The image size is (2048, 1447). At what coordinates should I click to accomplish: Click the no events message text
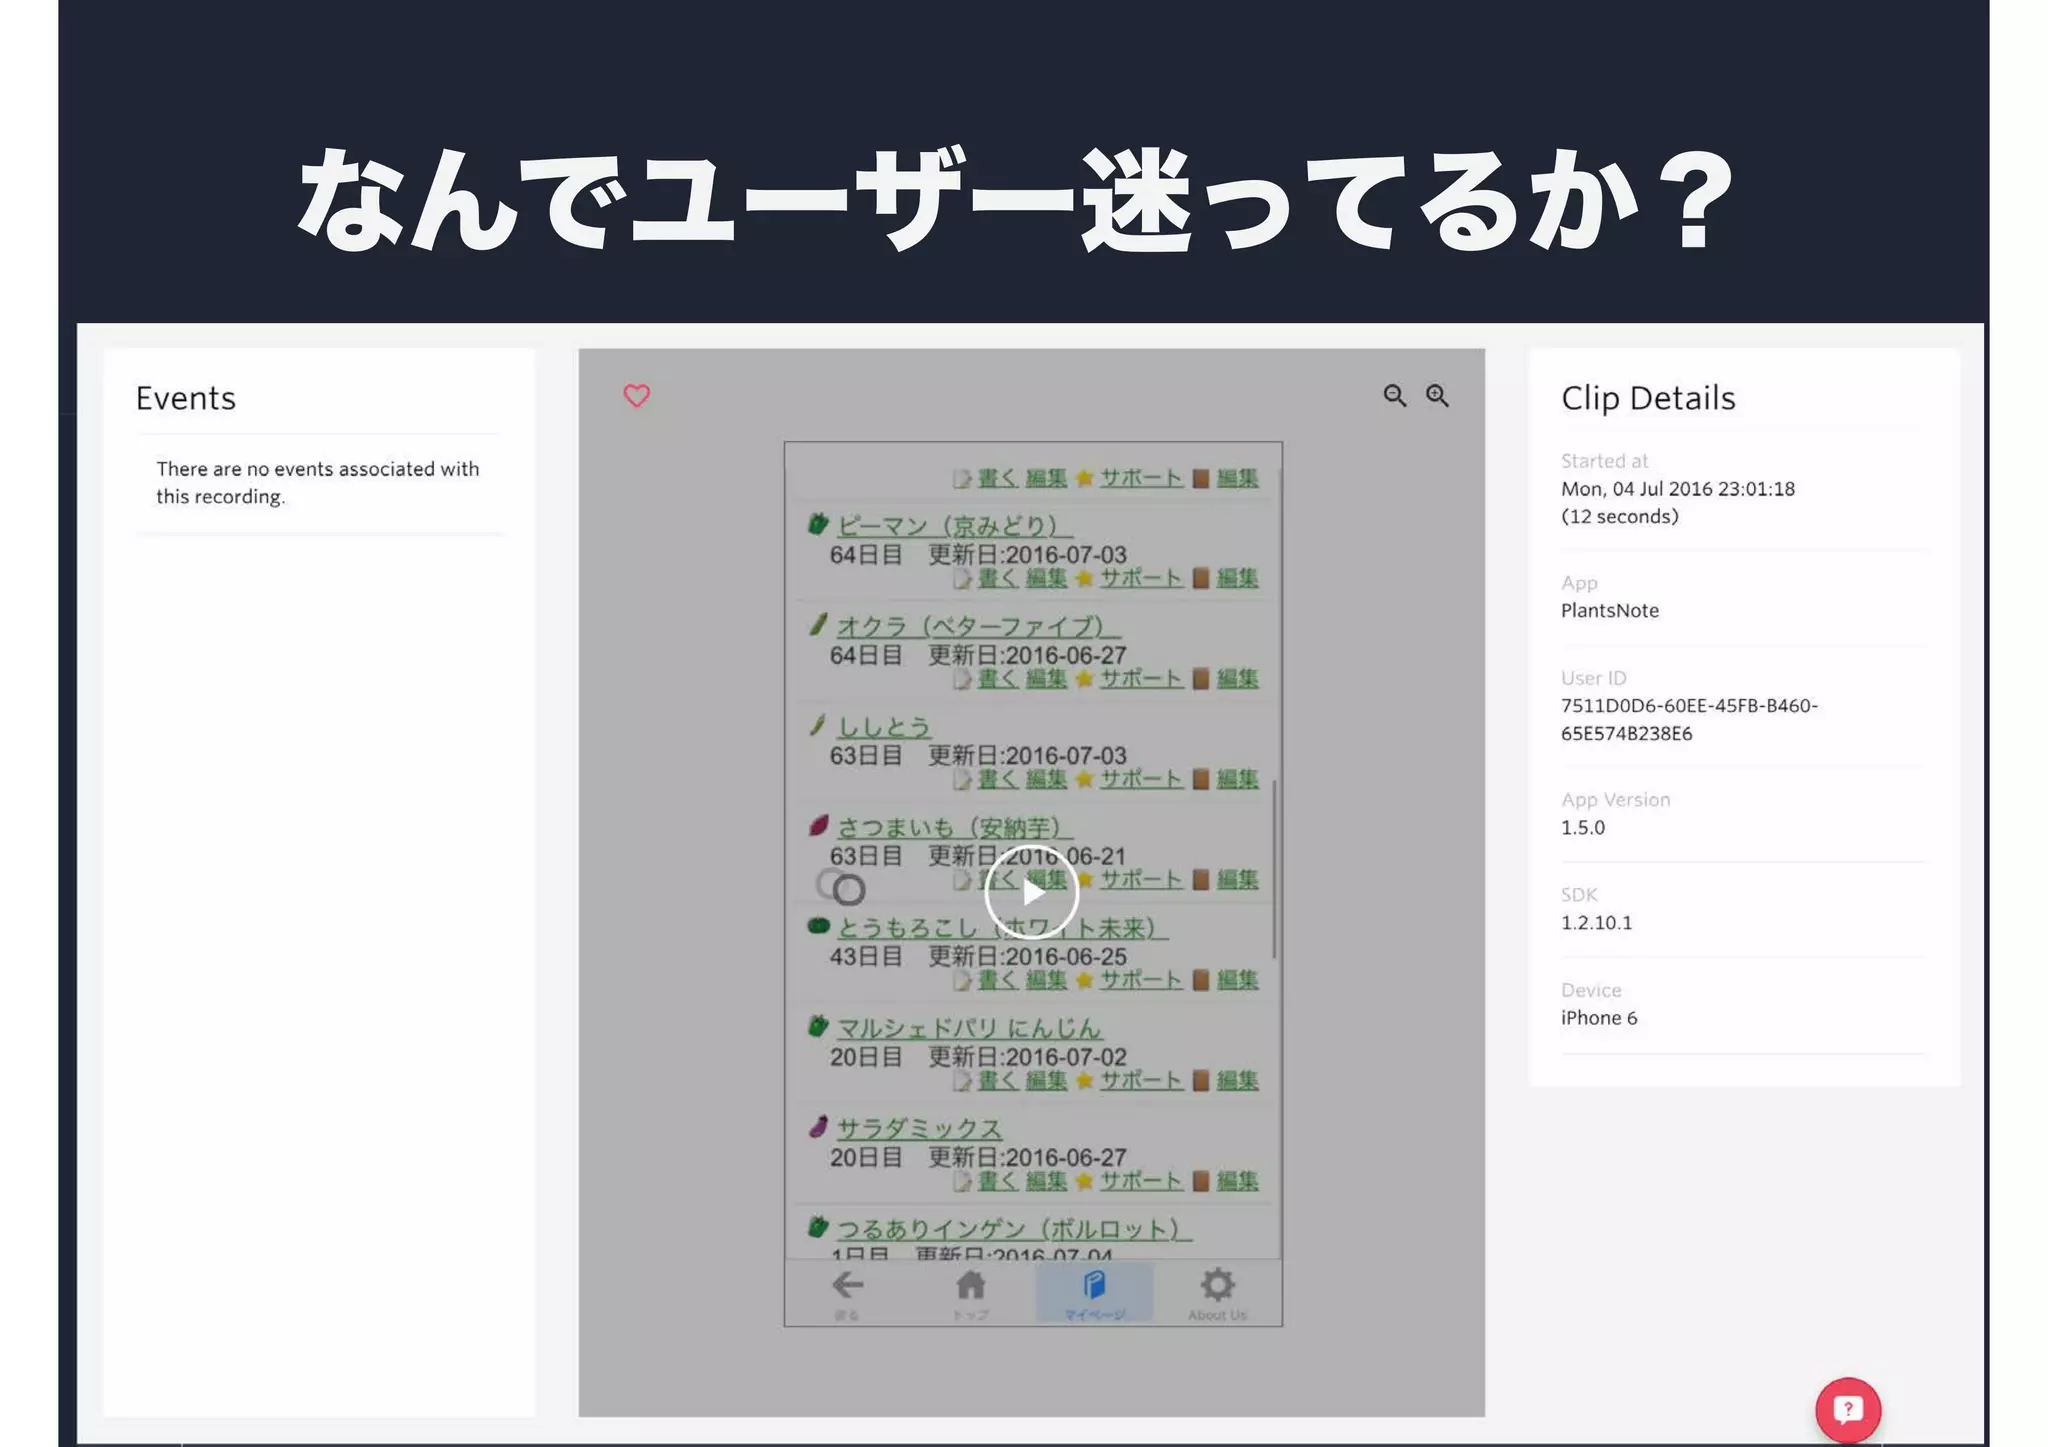pyautogui.click(x=318, y=482)
